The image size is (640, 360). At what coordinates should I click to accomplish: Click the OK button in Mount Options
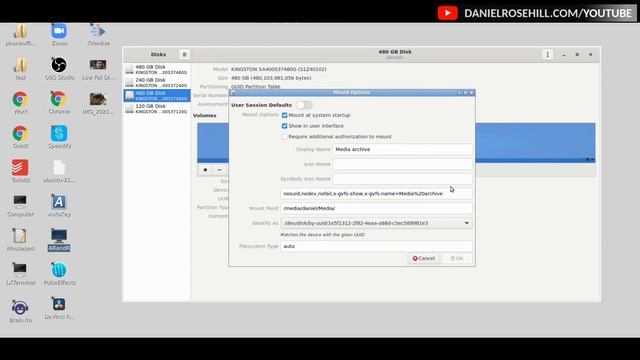[x=457, y=258]
